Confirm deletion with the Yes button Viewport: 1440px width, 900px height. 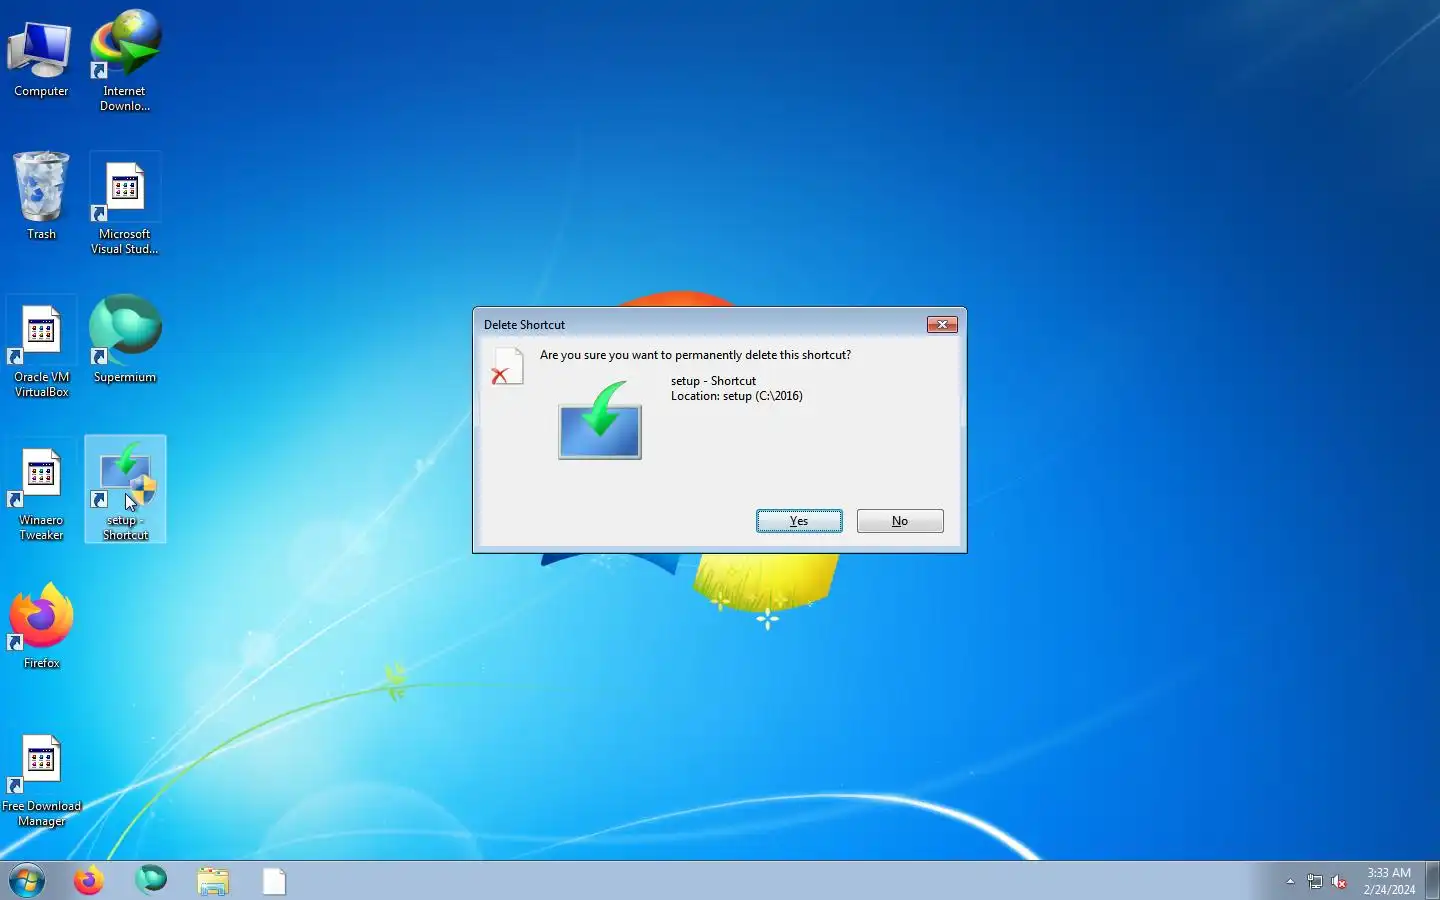pyautogui.click(x=799, y=521)
